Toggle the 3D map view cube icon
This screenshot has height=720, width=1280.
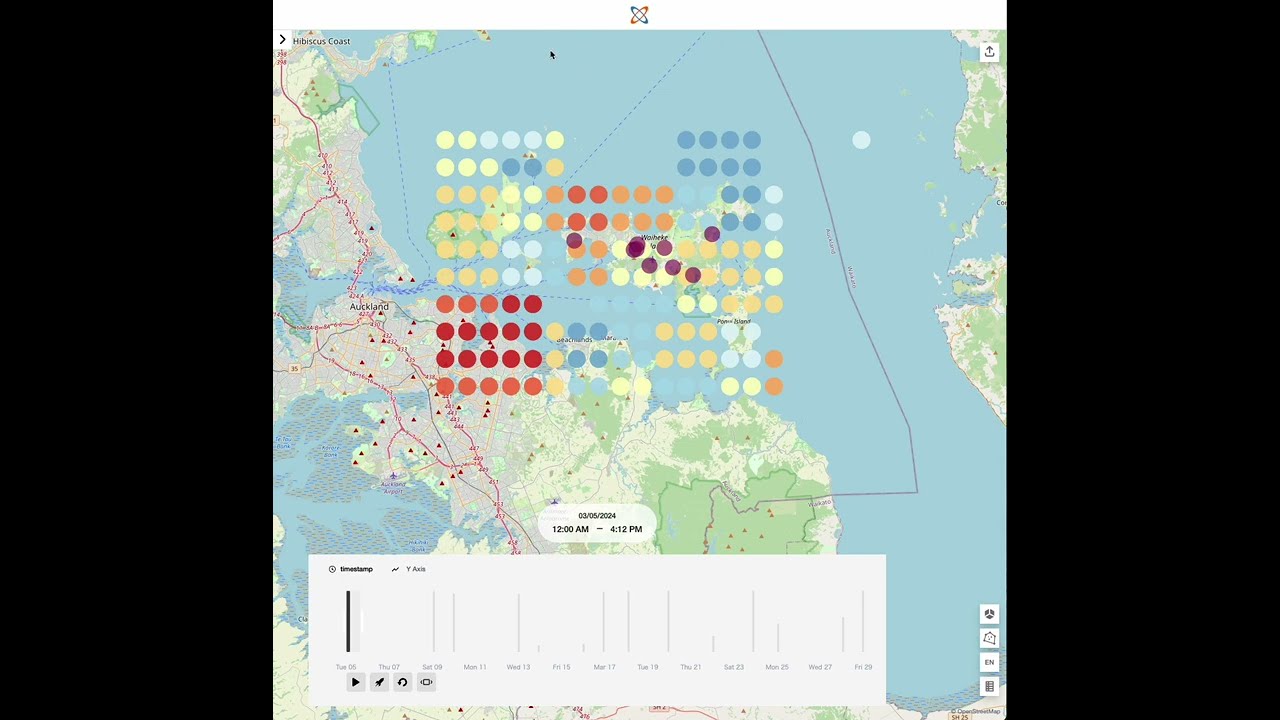pos(989,614)
